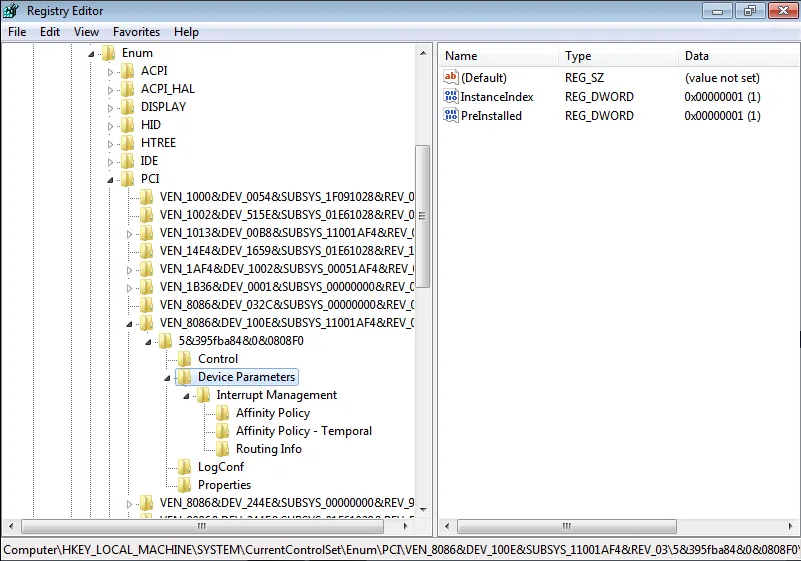Click the LogConf folder icon
The width and height of the screenshot is (801, 561).
(x=185, y=467)
